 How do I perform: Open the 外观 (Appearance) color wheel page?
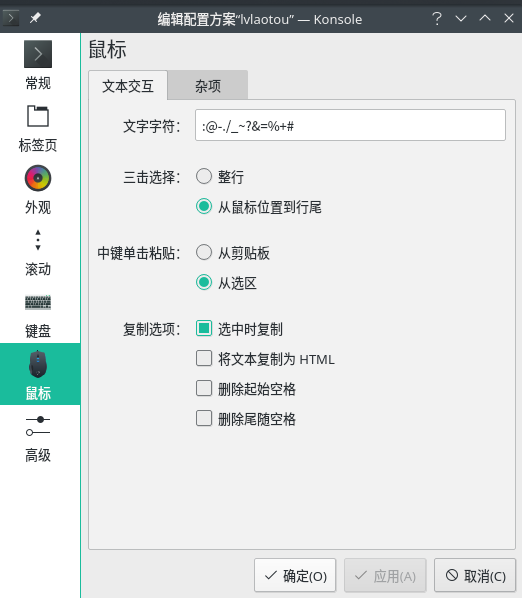(38, 190)
